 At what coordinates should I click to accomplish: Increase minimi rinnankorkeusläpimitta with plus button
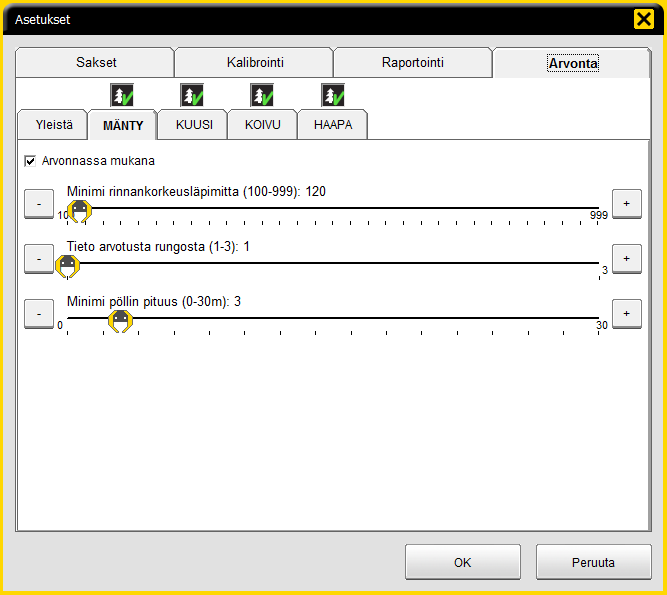(x=627, y=204)
